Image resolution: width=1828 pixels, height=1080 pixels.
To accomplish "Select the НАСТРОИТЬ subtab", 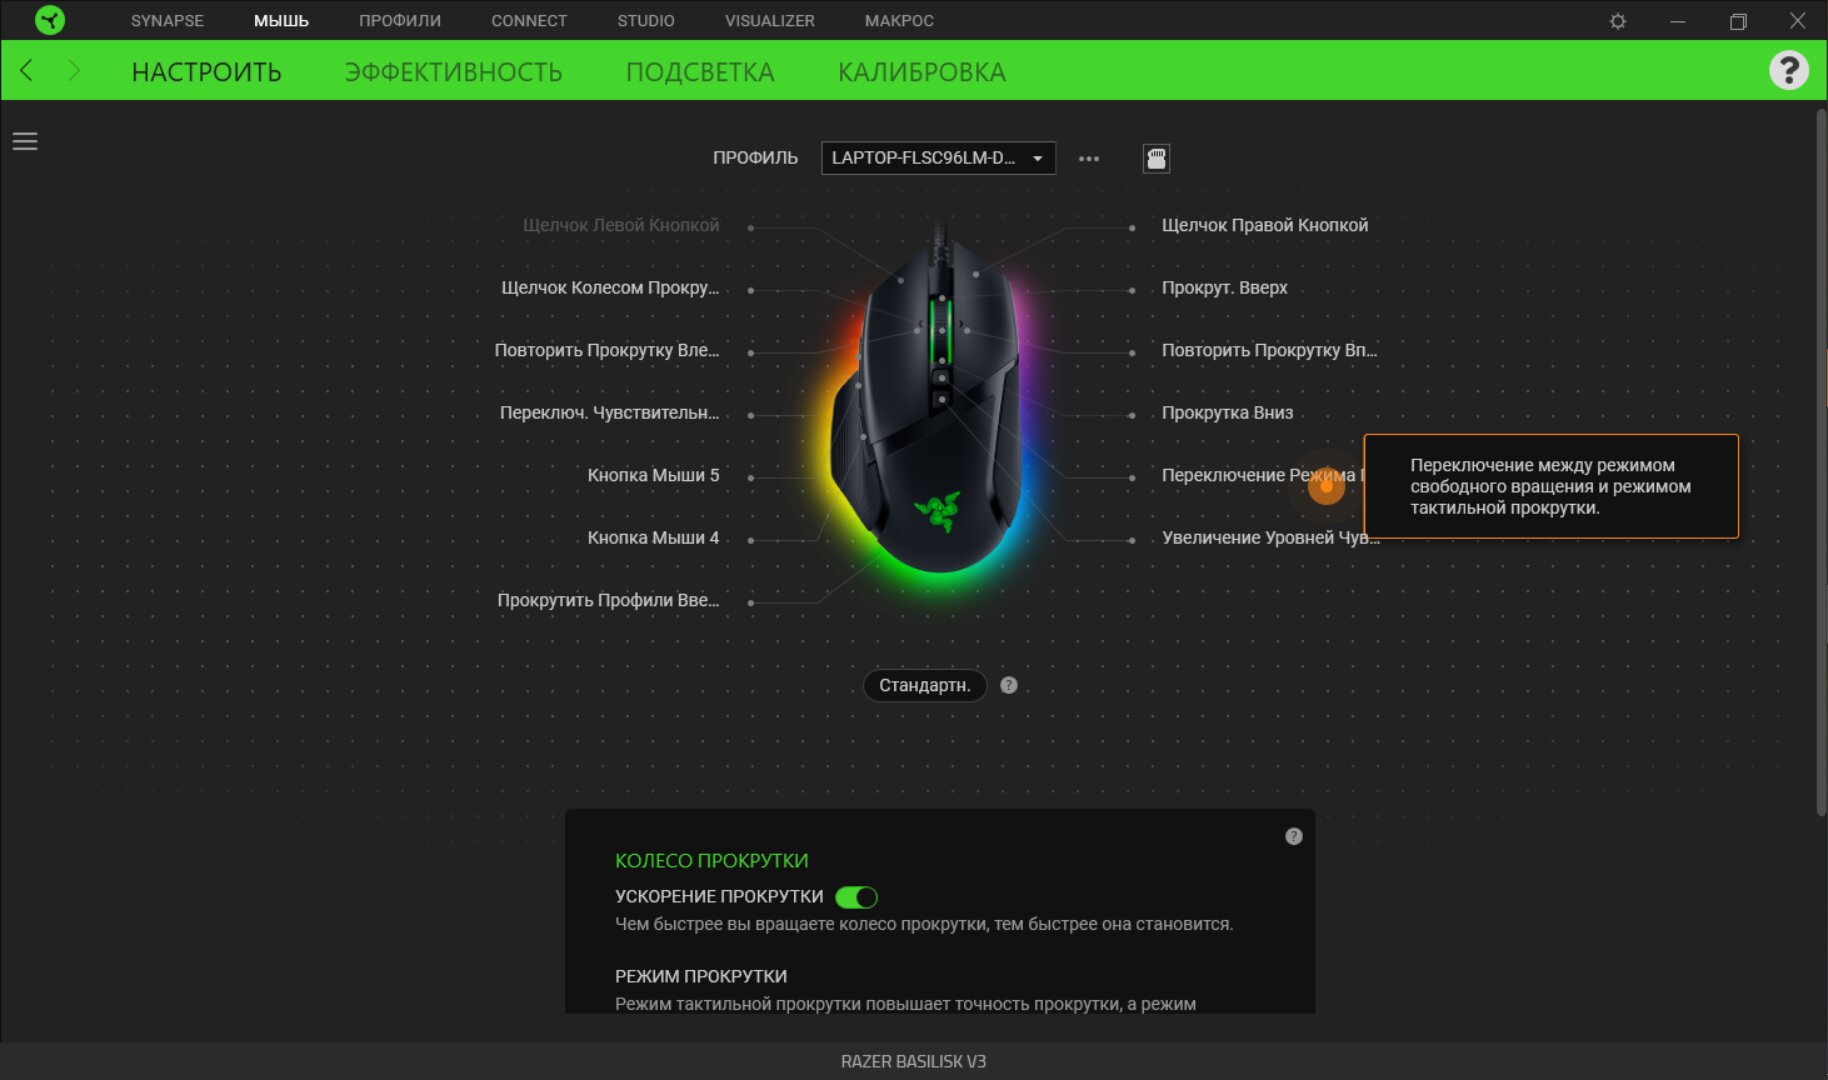I will (x=207, y=72).
